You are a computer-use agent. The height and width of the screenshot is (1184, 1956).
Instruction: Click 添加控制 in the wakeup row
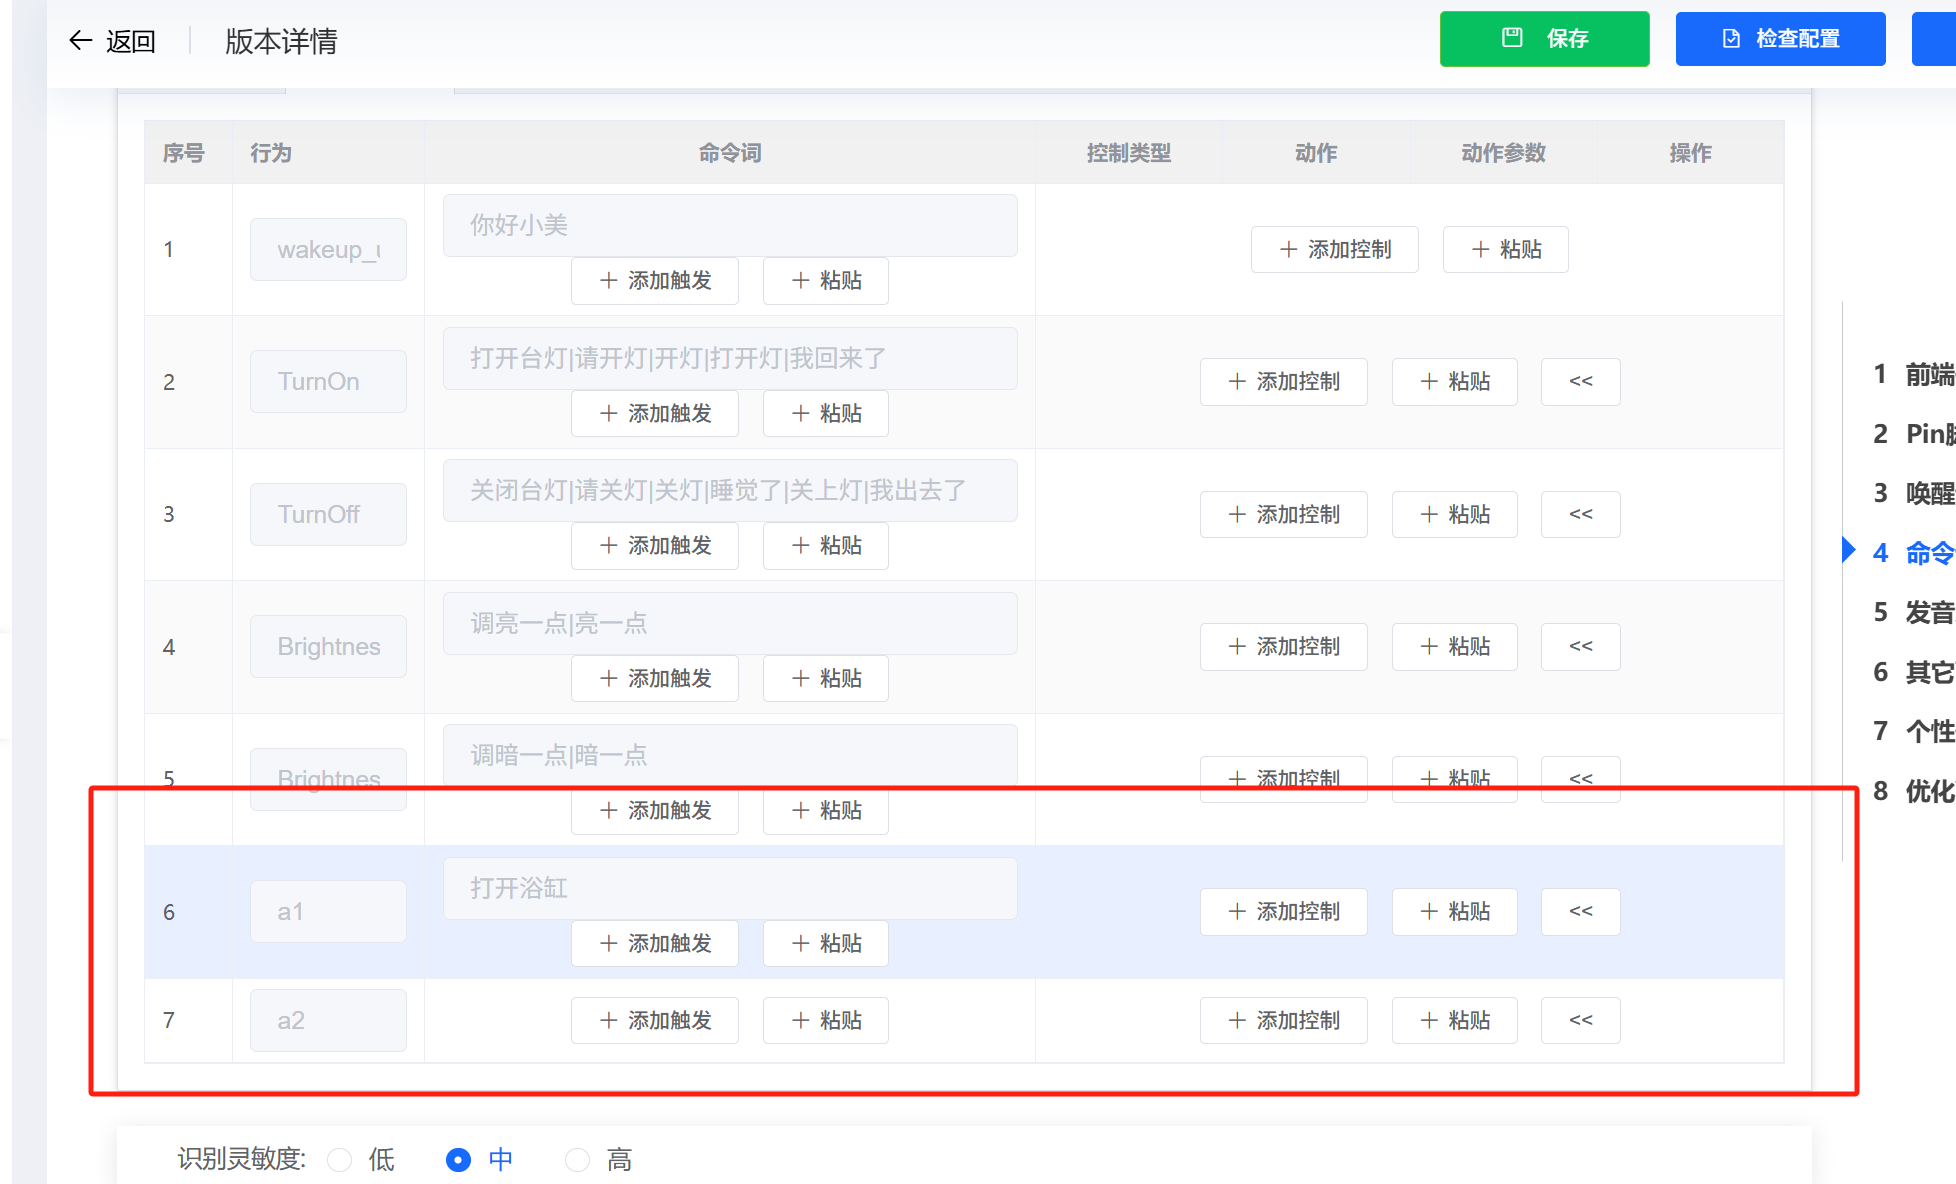coord(1334,249)
